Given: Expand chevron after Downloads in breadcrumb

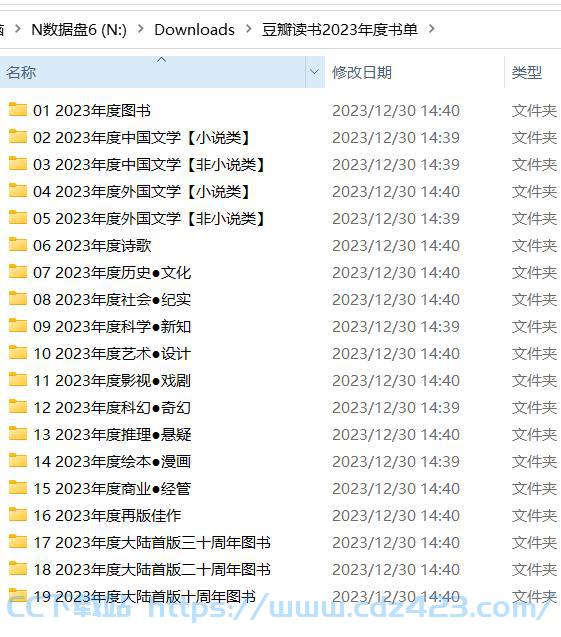Looking at the screenshot, I should 248,29.
